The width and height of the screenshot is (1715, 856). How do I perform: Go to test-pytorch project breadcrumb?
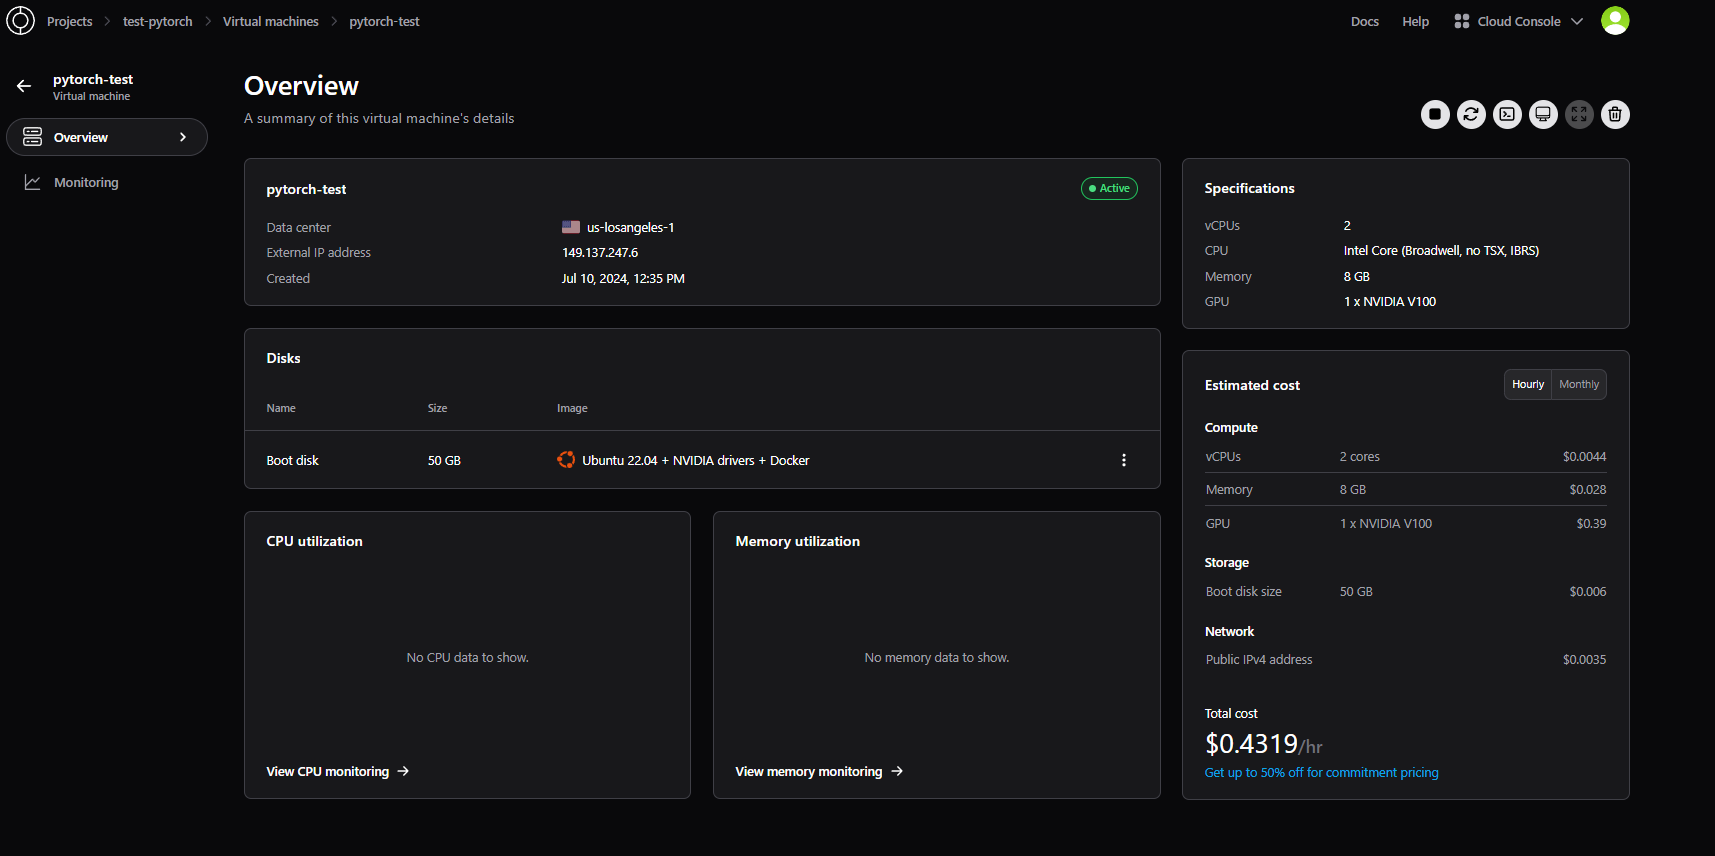158,21
